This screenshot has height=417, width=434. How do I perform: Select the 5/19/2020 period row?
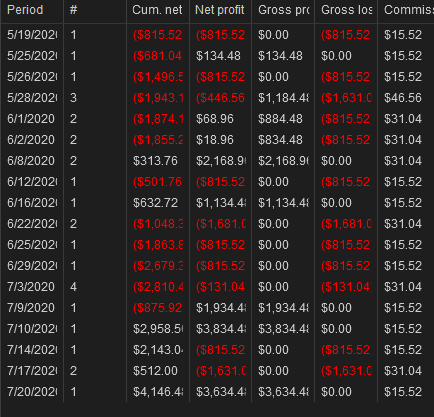(x=217, y=35)
